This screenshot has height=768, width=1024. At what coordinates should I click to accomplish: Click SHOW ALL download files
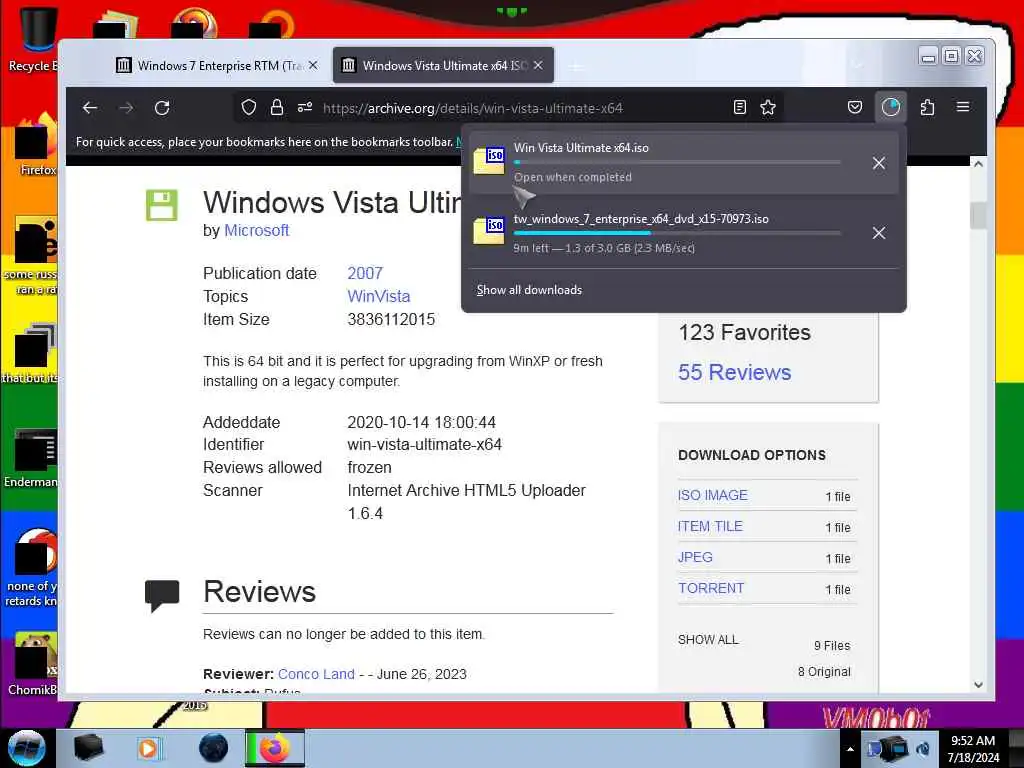(708, 639)
